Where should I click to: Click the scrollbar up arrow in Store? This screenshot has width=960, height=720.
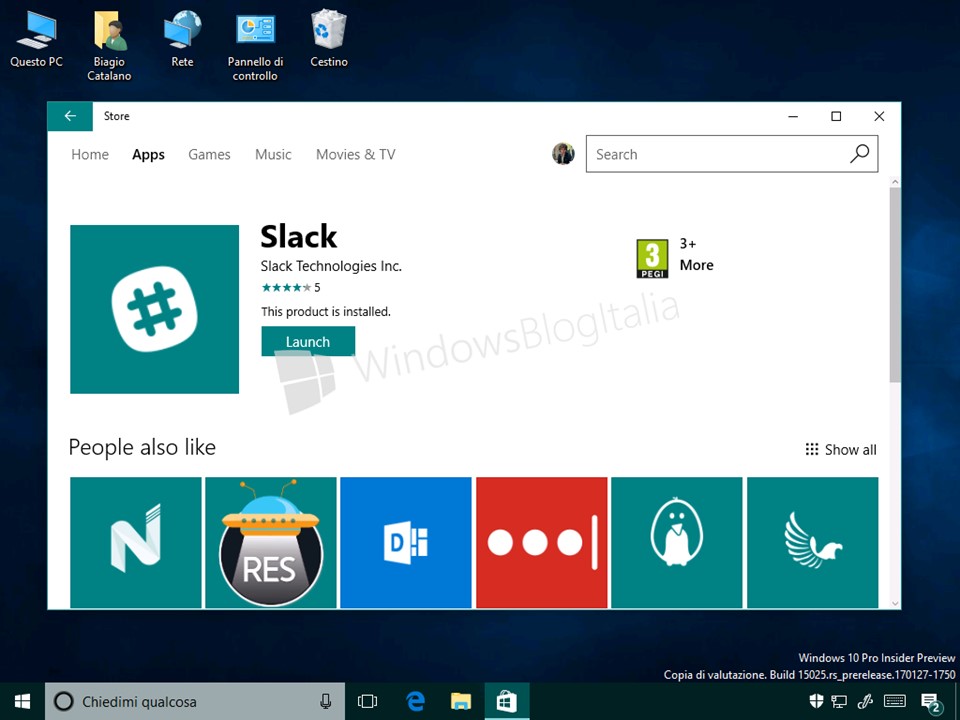(895, 182)
